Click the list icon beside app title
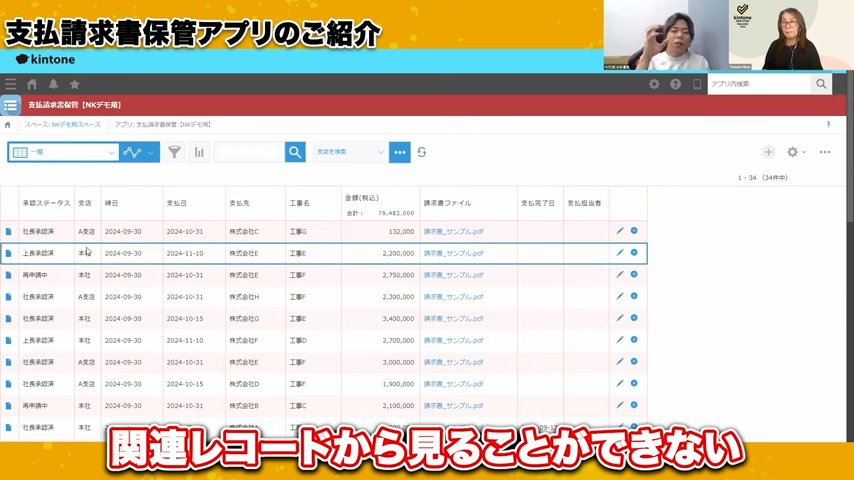 click(10, 105)
